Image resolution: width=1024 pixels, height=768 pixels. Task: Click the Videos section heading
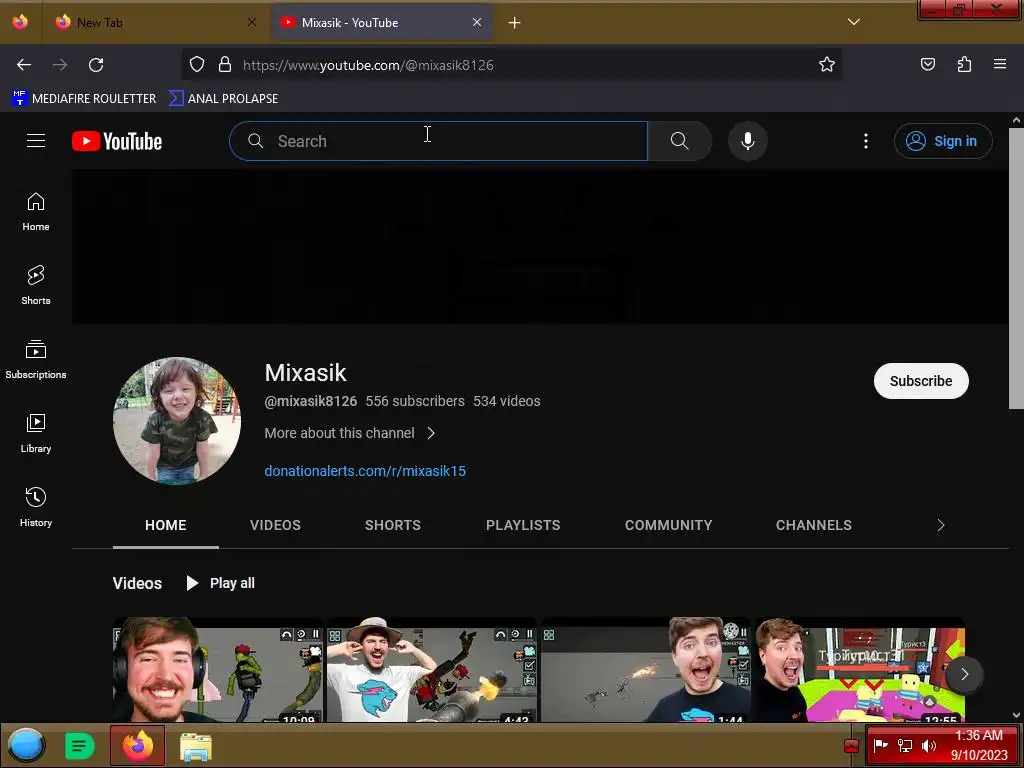137,583
